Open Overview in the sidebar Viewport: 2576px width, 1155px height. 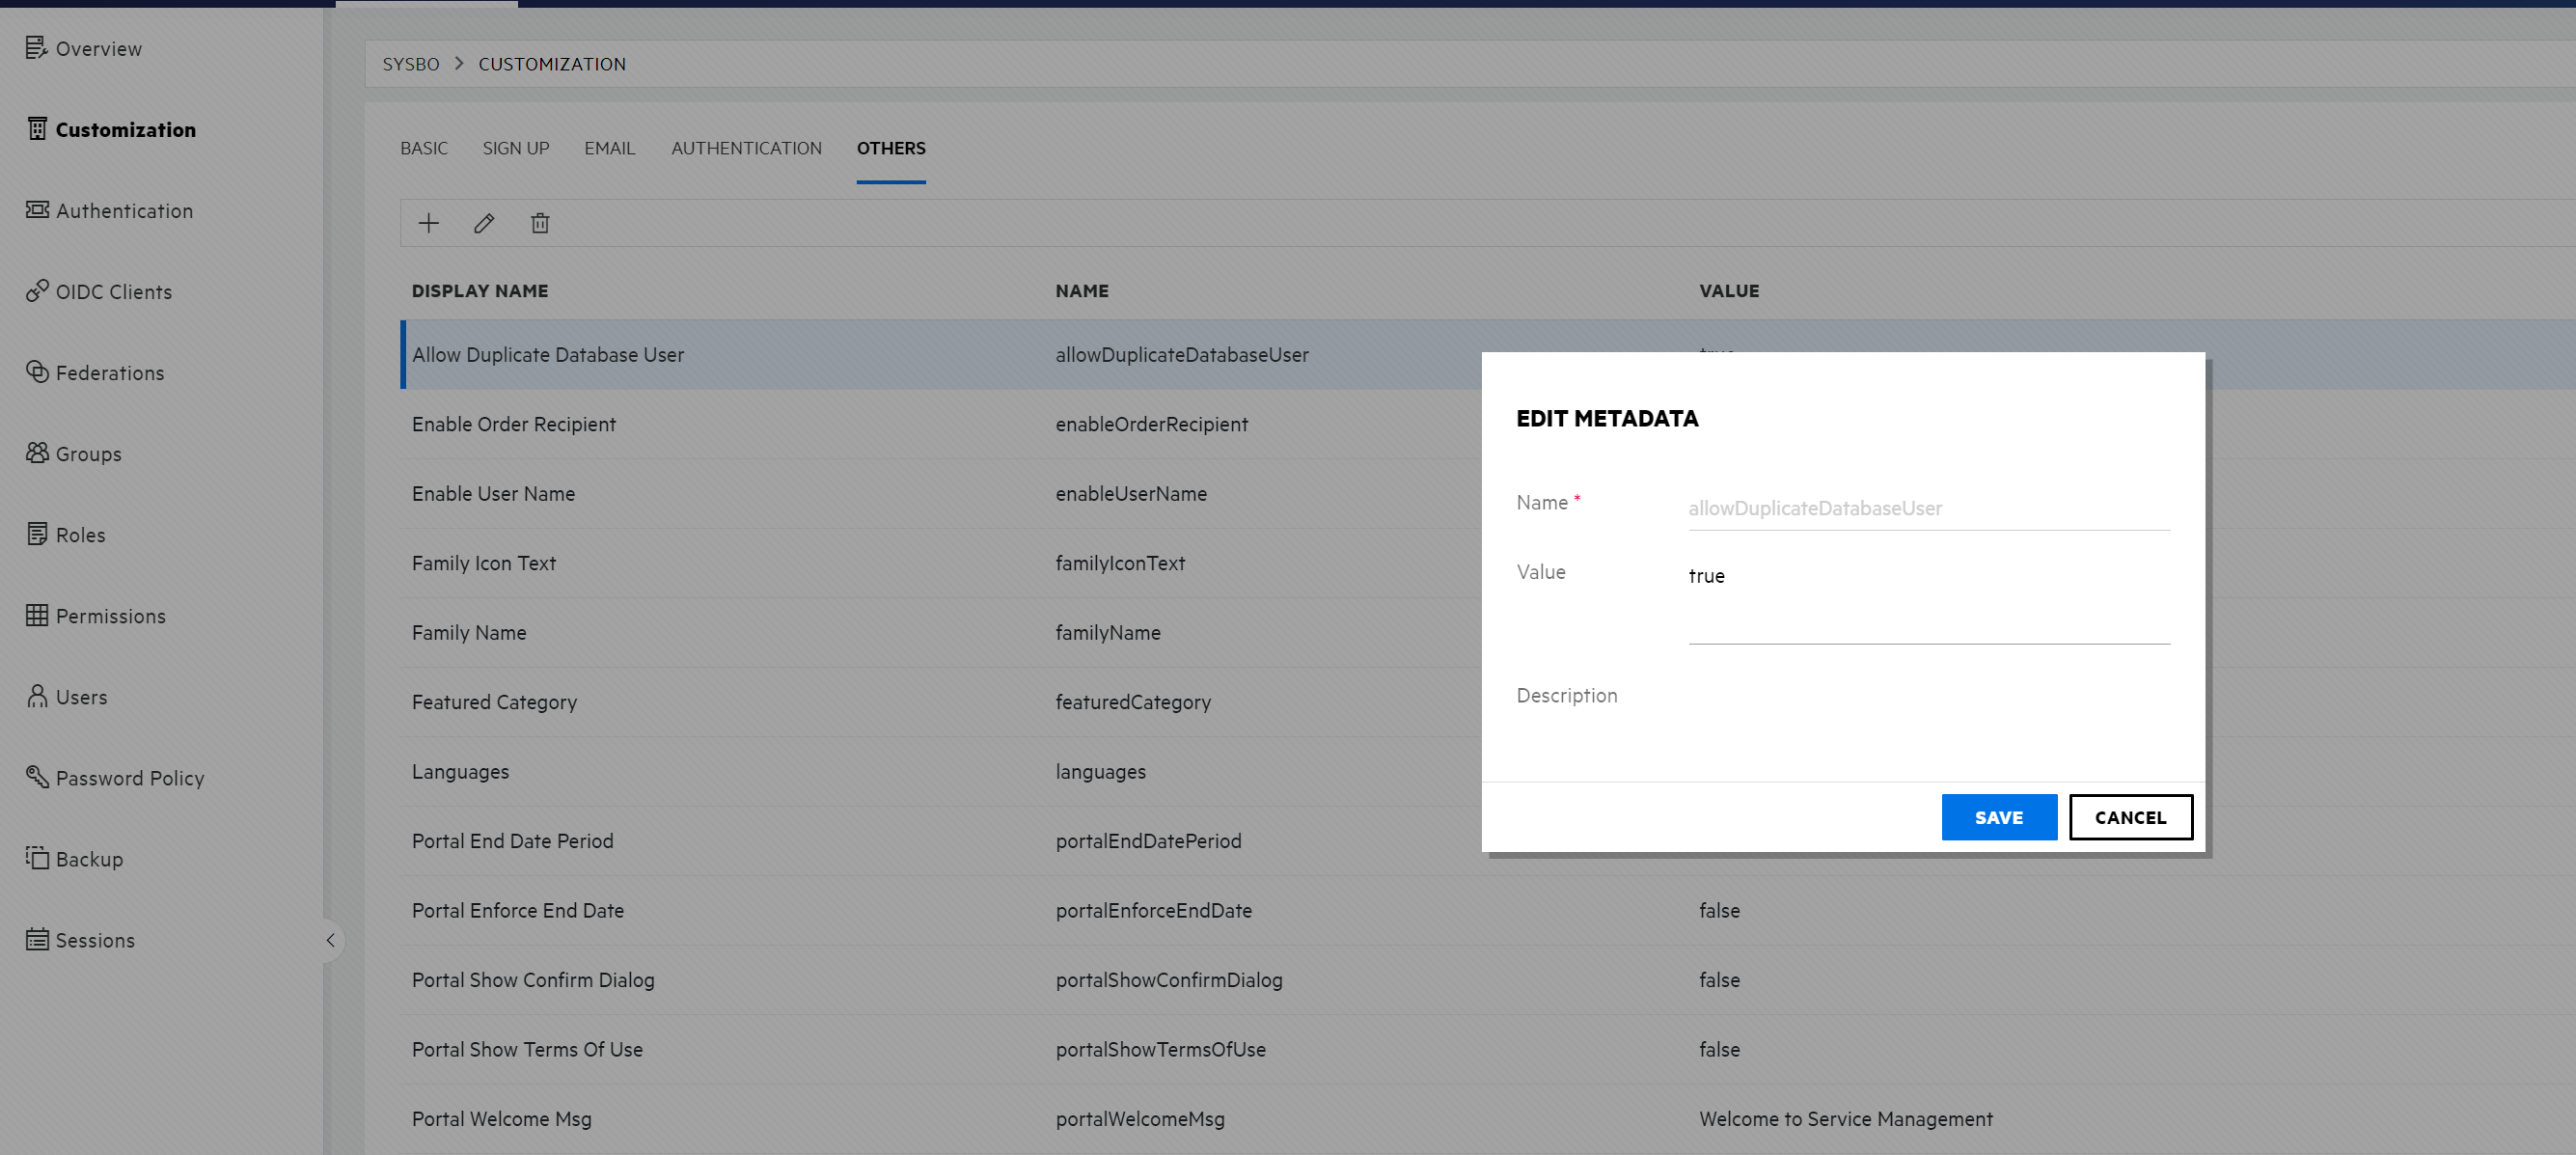99,48
